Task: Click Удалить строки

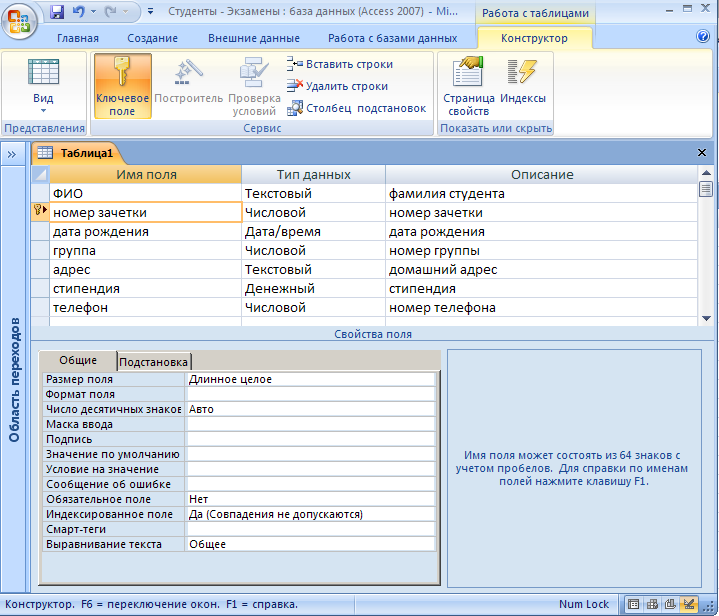Action: click(x=338, y=86)
